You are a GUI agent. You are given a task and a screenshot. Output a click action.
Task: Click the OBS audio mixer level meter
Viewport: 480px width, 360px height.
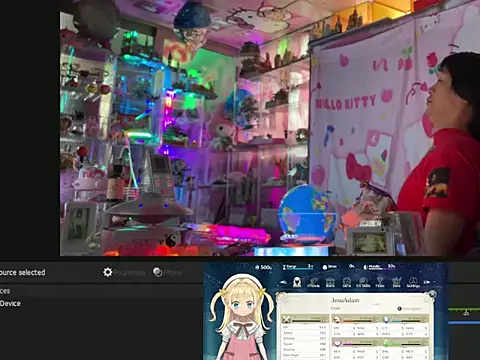(x=464, y=310)
